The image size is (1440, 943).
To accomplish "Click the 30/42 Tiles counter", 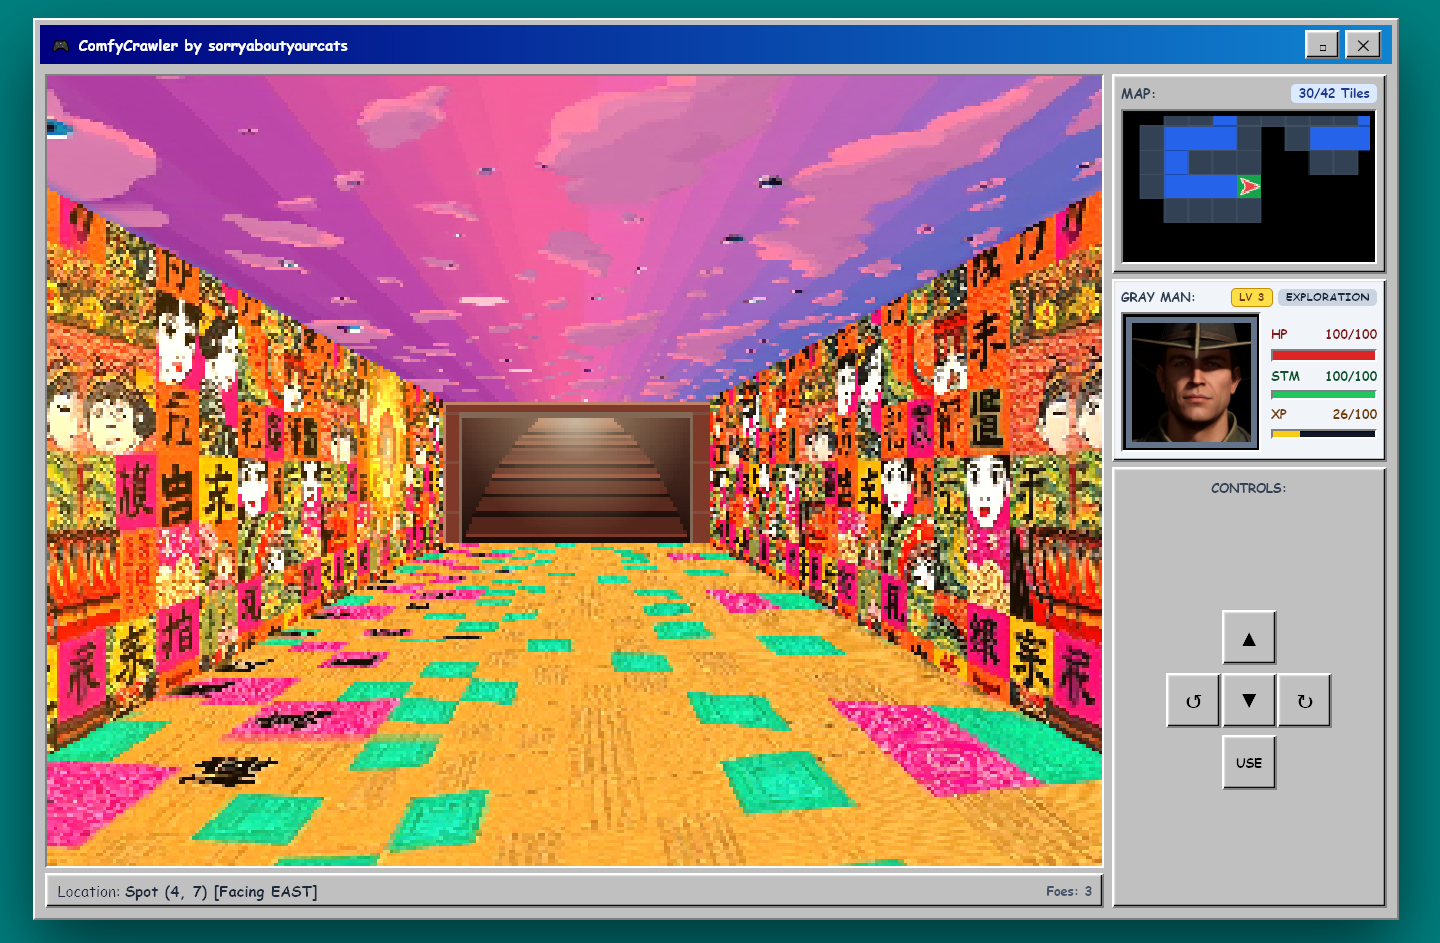I will pos(1334,93).
